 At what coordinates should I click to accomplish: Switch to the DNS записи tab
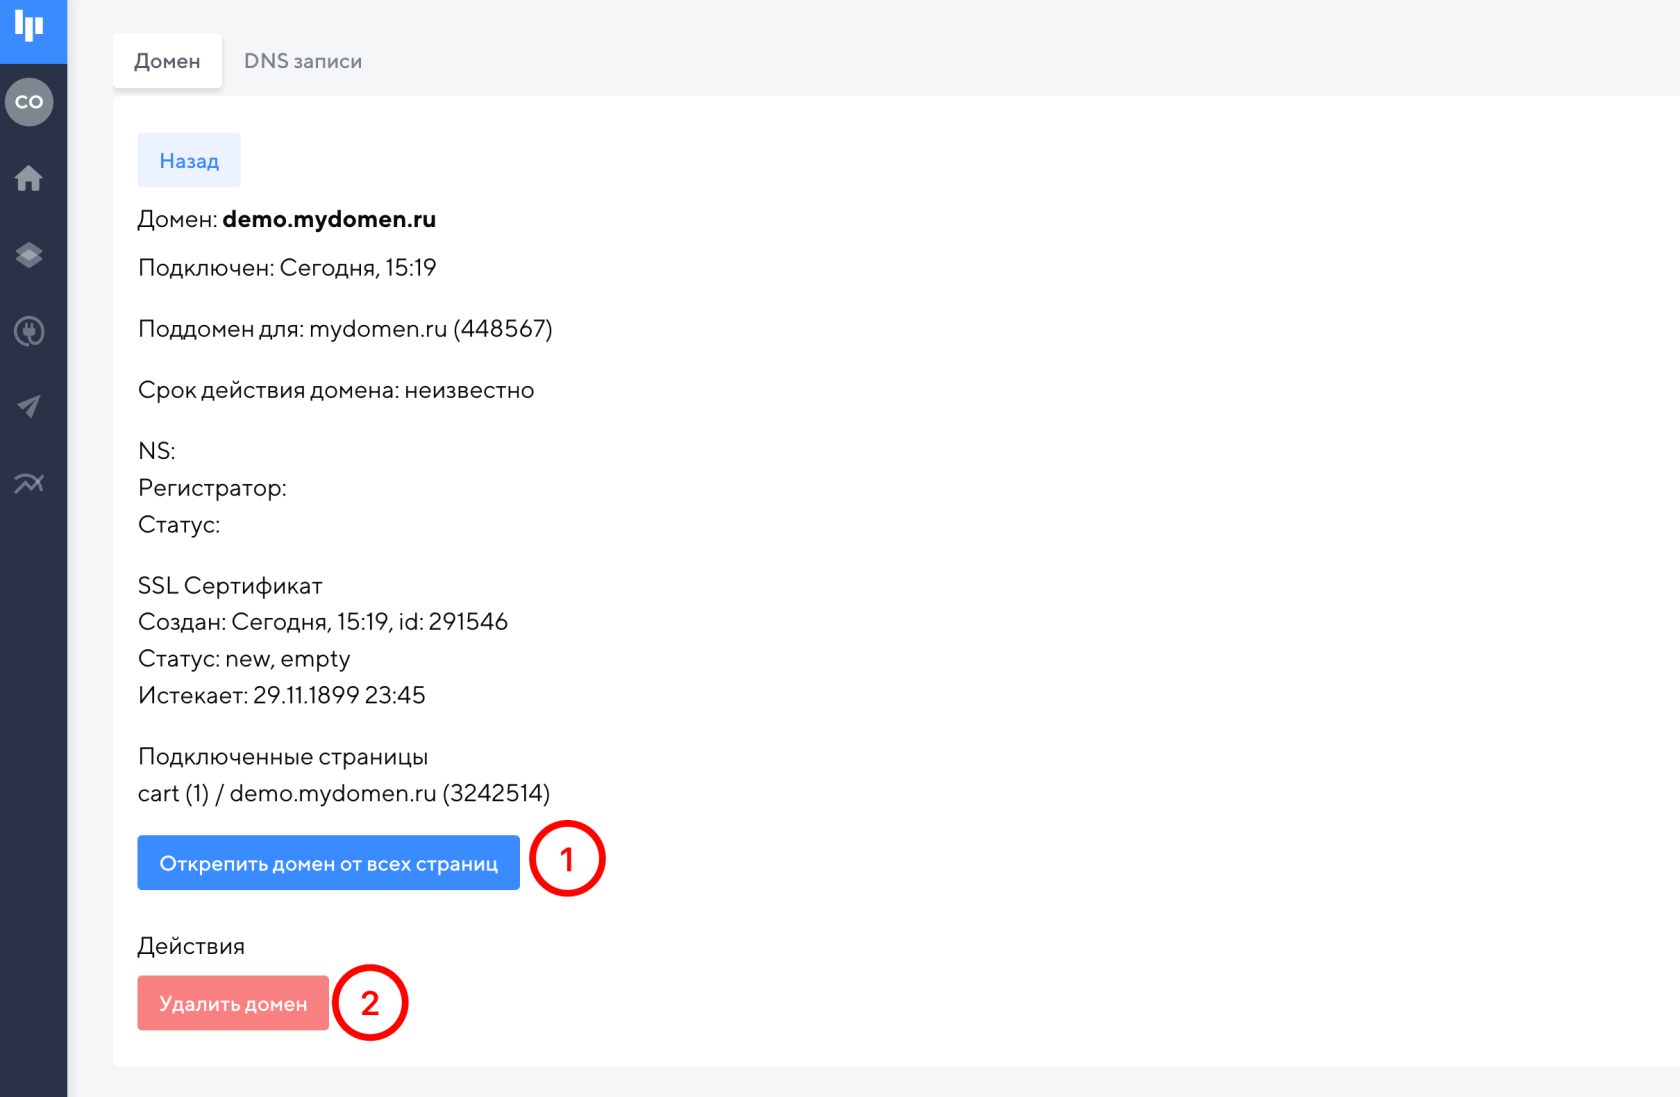pyautogui.click(x=302, y=61)
